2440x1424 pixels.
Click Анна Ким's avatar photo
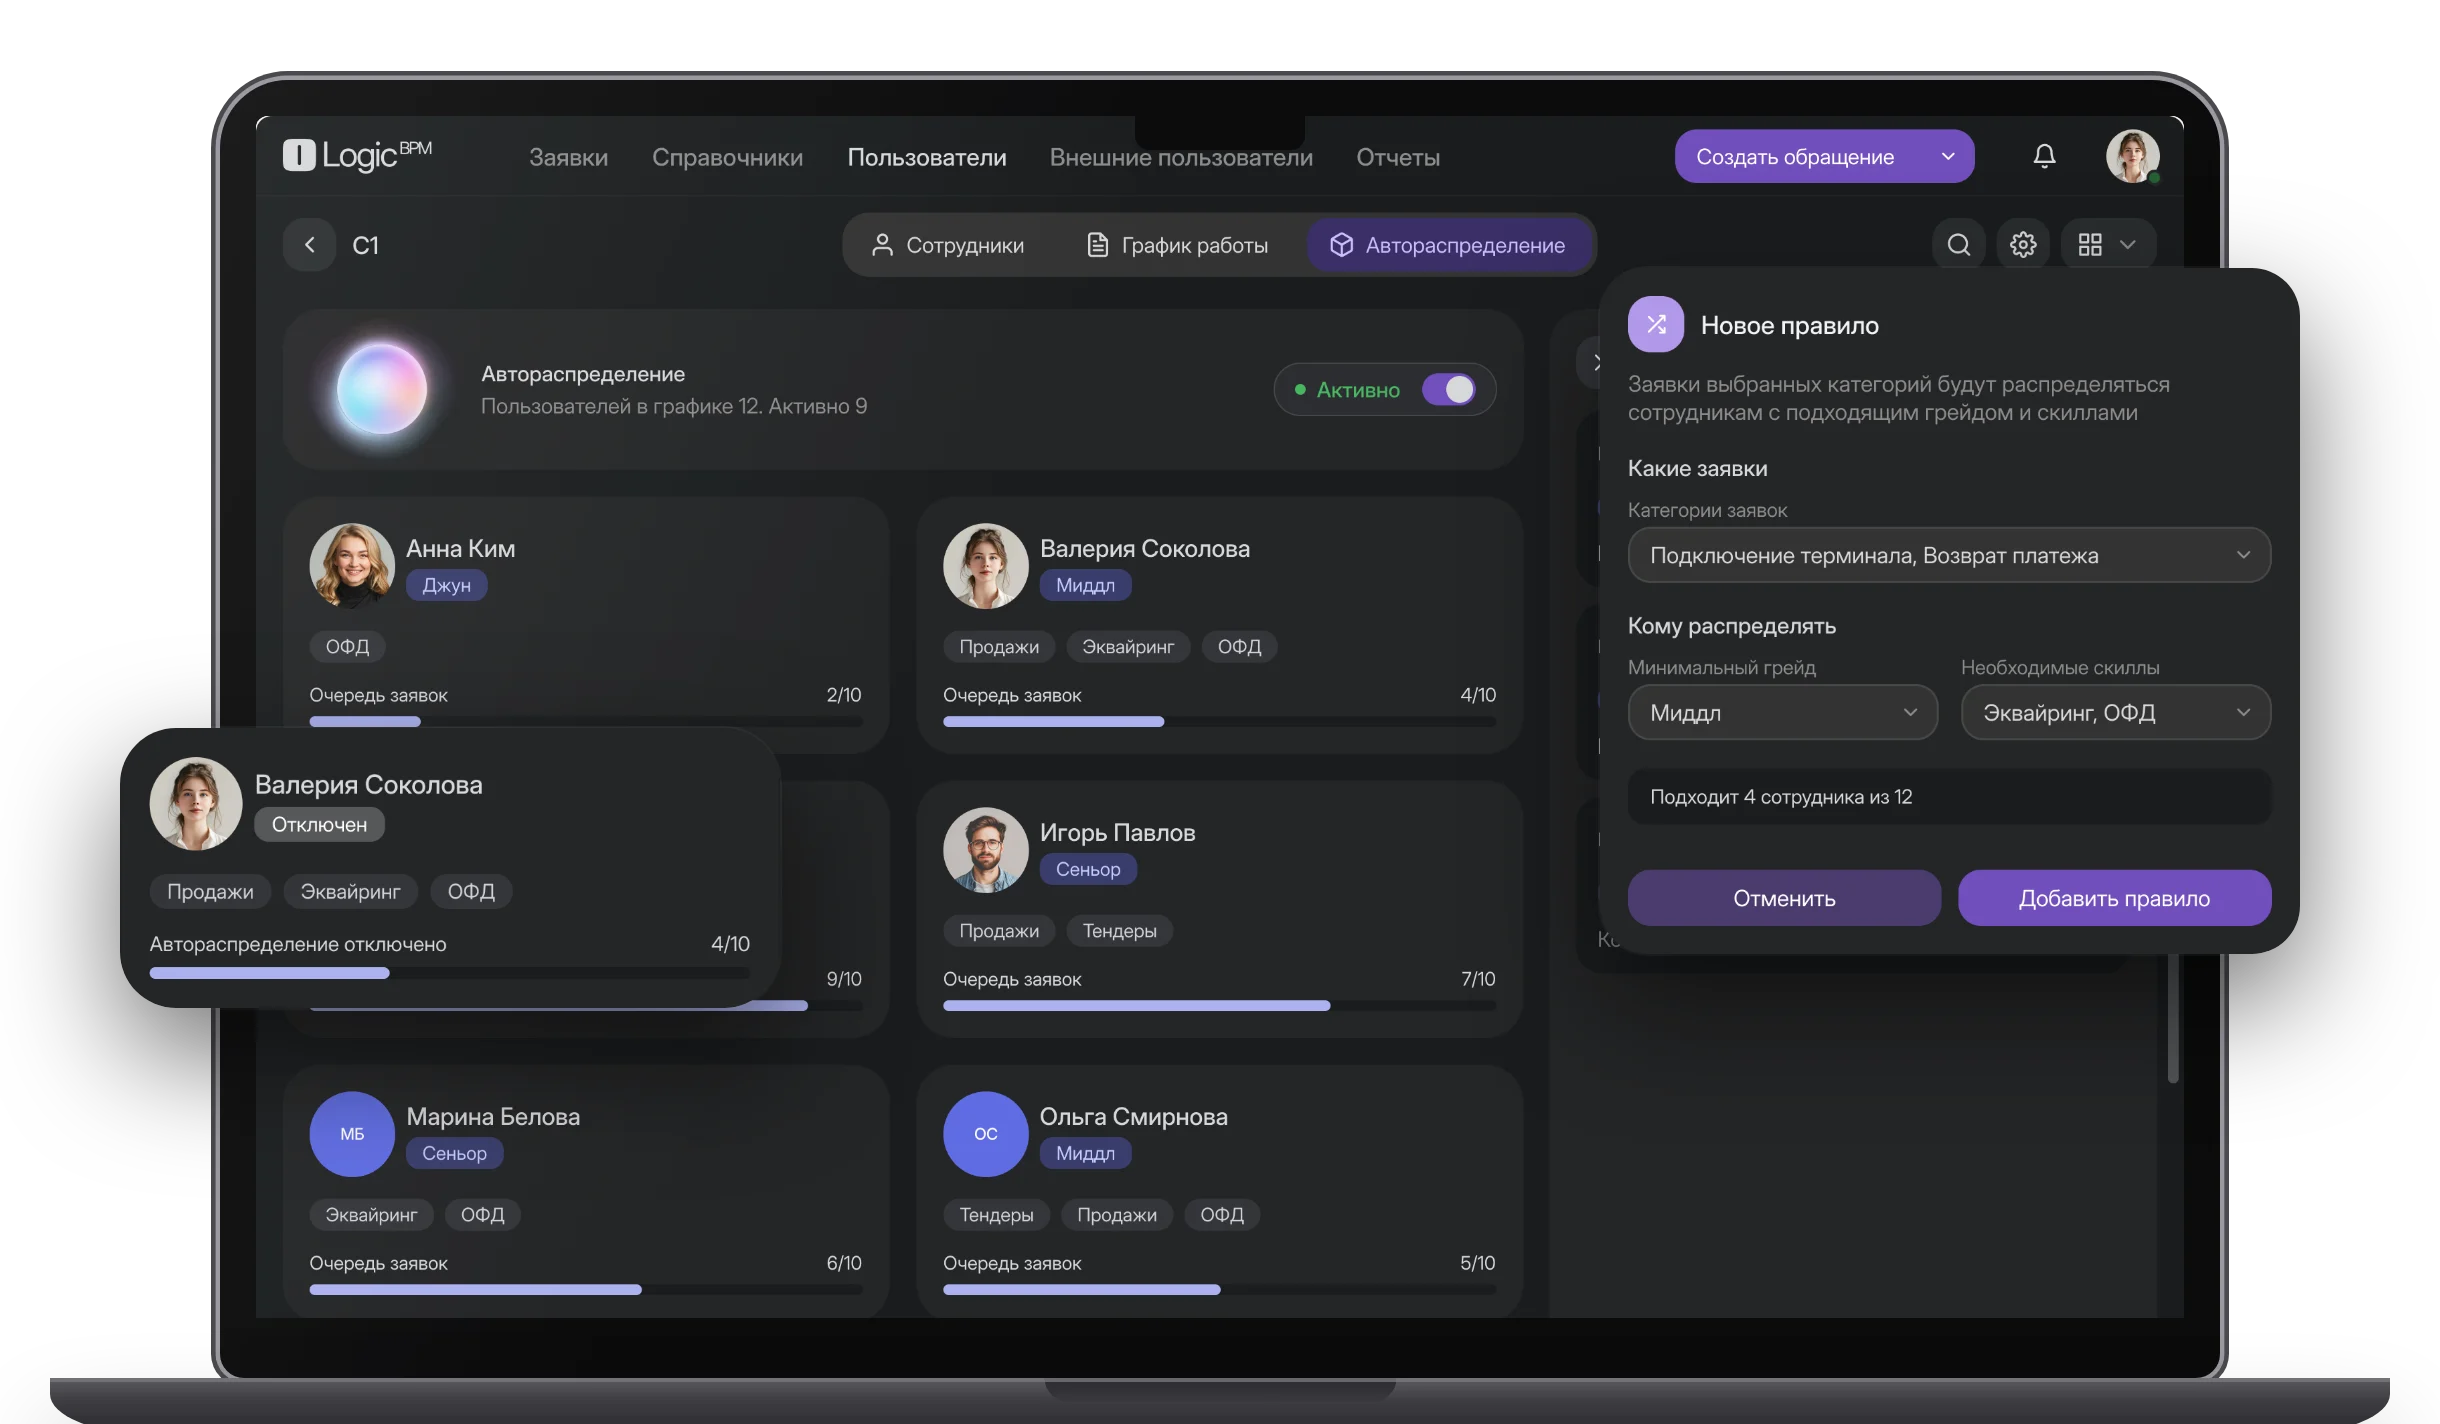(352, 566)
